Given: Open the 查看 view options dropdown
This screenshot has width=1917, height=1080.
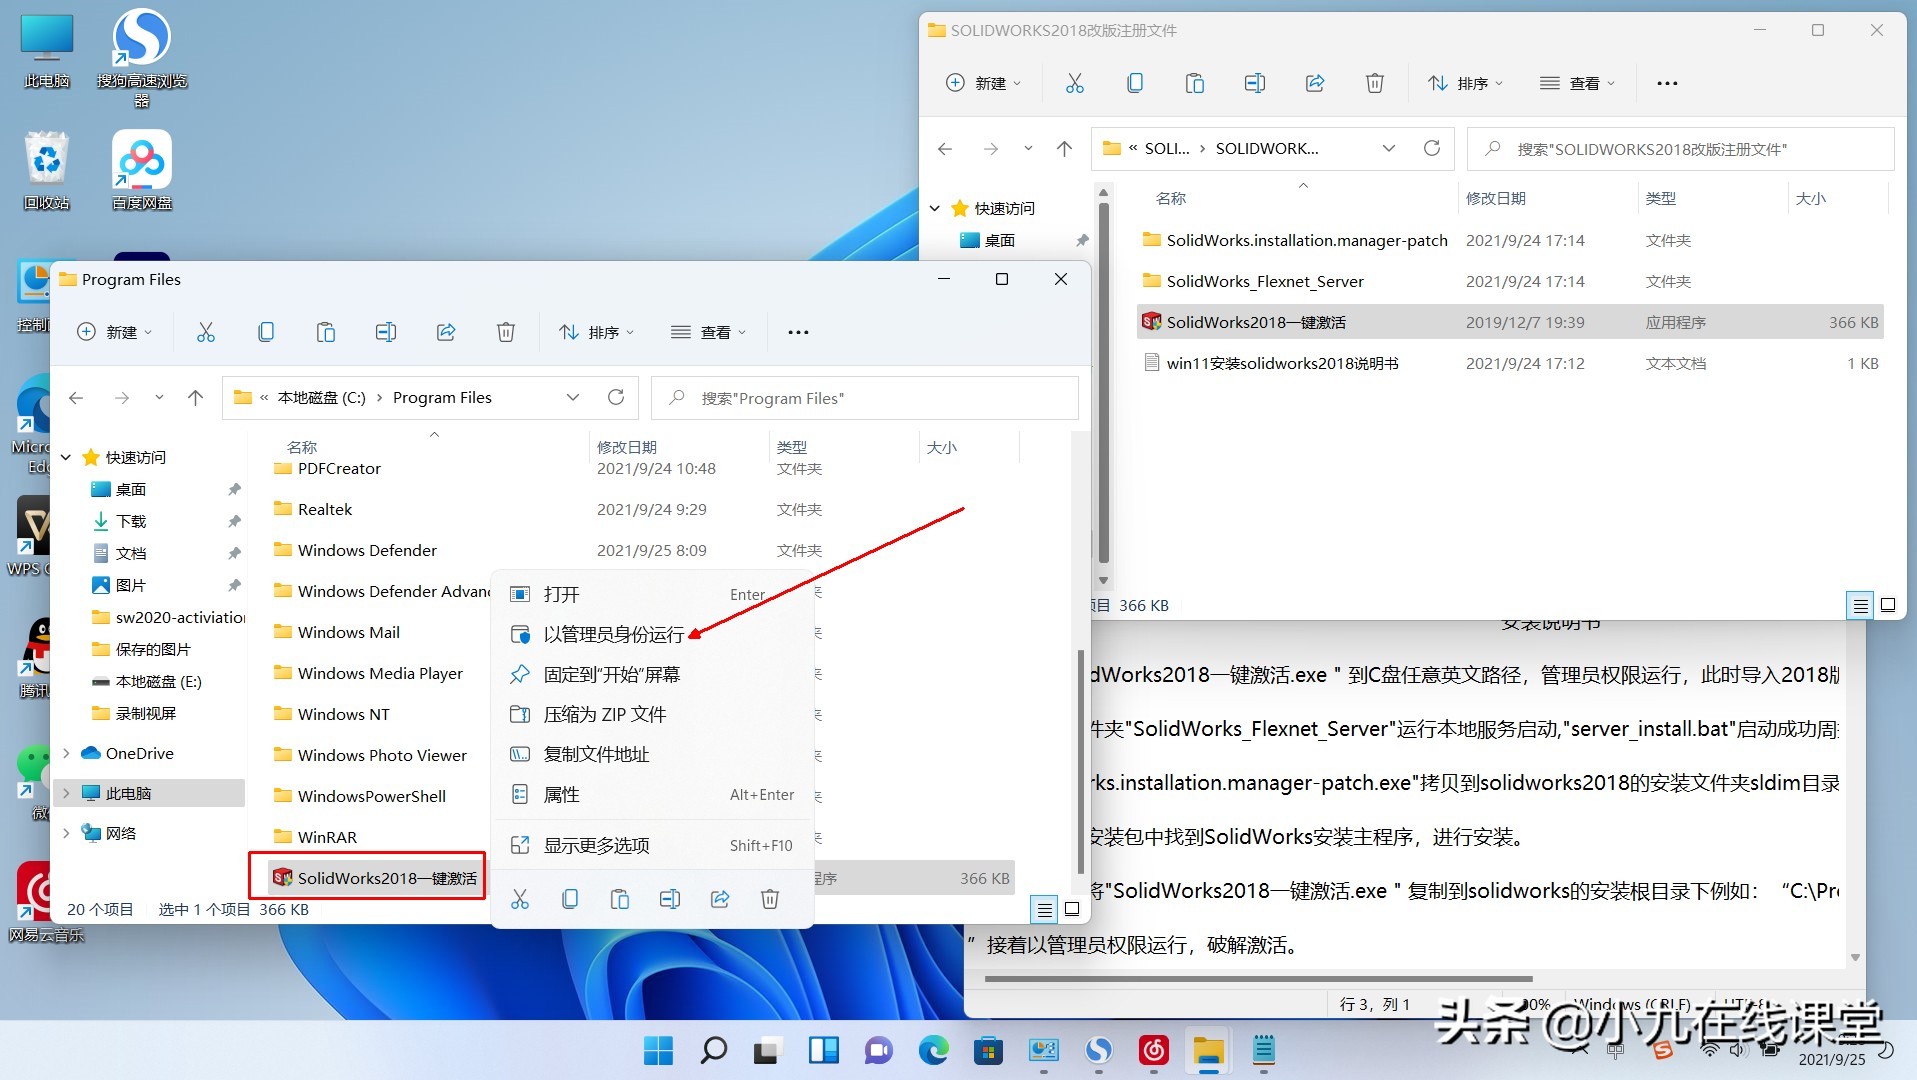Looking at the screenshot, I should point(709,332).
